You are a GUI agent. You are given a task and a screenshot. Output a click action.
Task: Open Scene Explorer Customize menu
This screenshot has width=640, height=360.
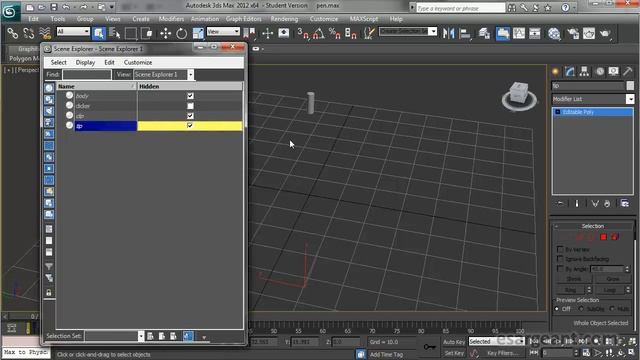coord(138,62)
